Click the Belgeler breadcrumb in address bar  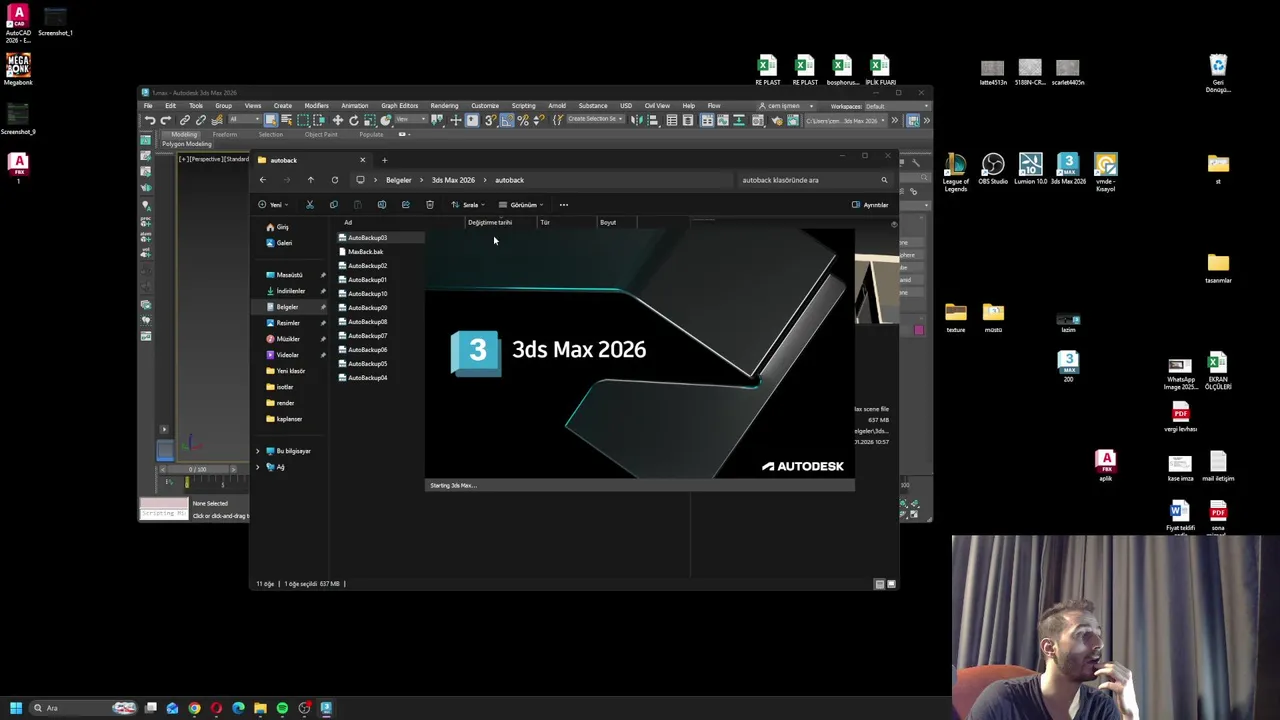coord(399,180)
